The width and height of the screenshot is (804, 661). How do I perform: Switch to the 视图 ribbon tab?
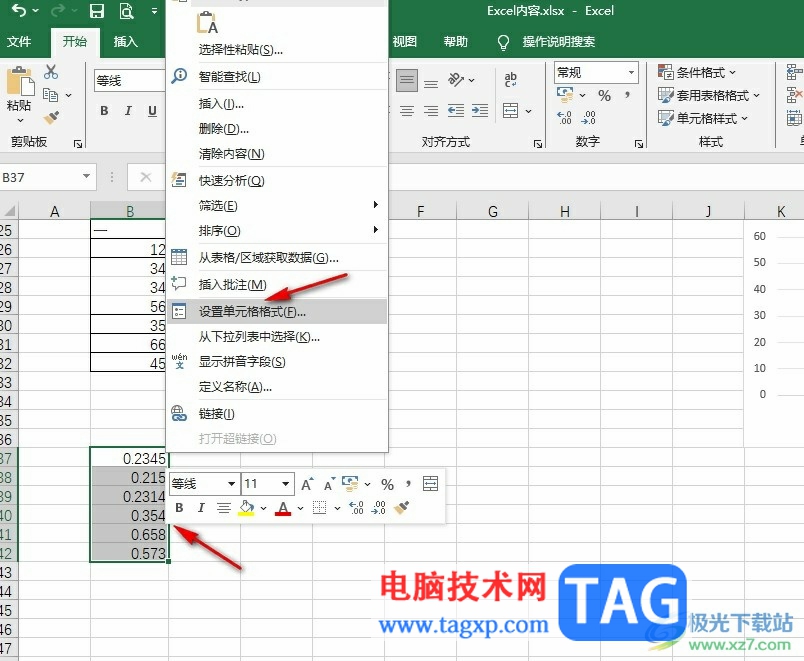tap(405, 42)
